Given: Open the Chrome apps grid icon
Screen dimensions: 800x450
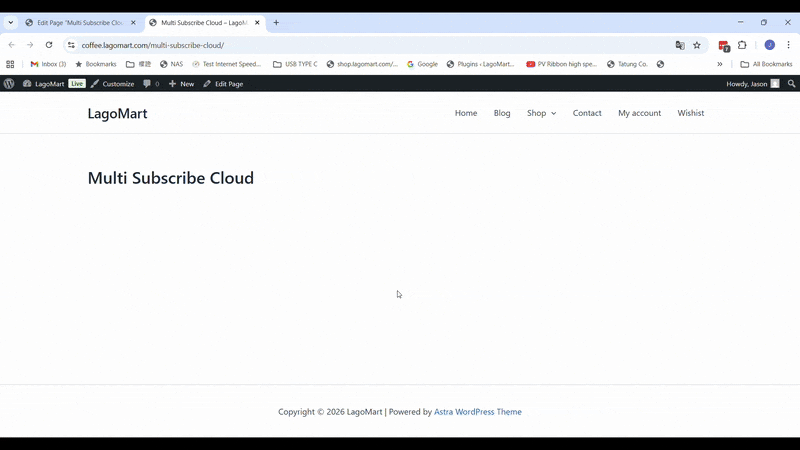Looking at the screenshot, I should click(10, 64).
